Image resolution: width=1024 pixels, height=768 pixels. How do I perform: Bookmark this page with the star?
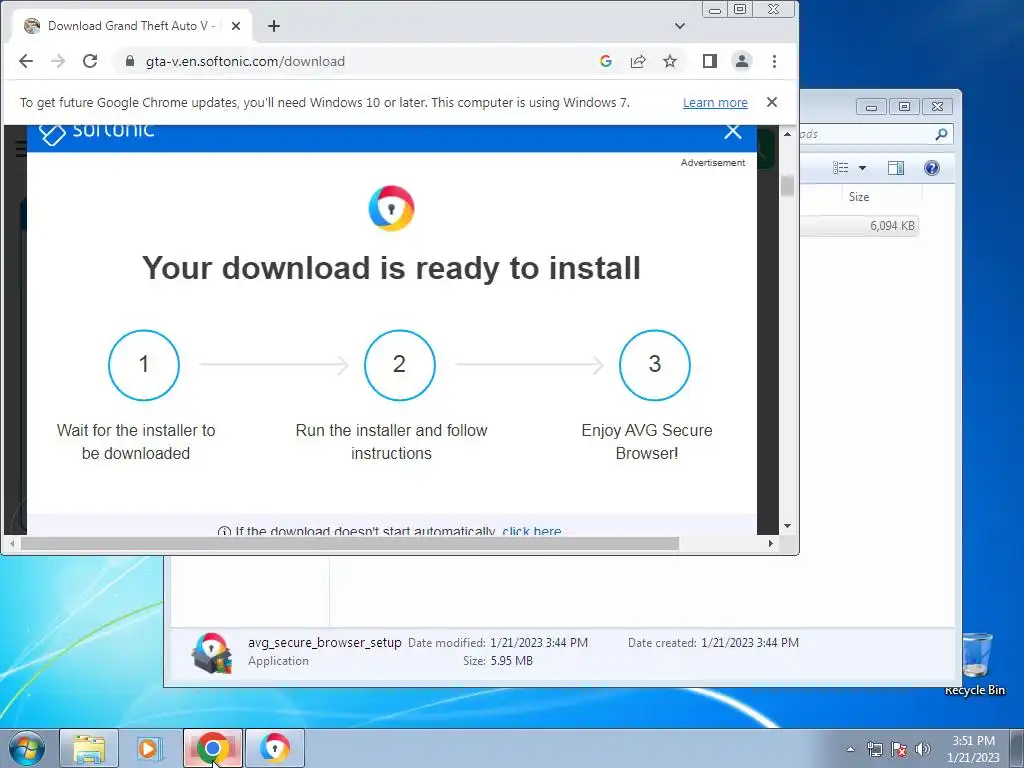[670, 61]
